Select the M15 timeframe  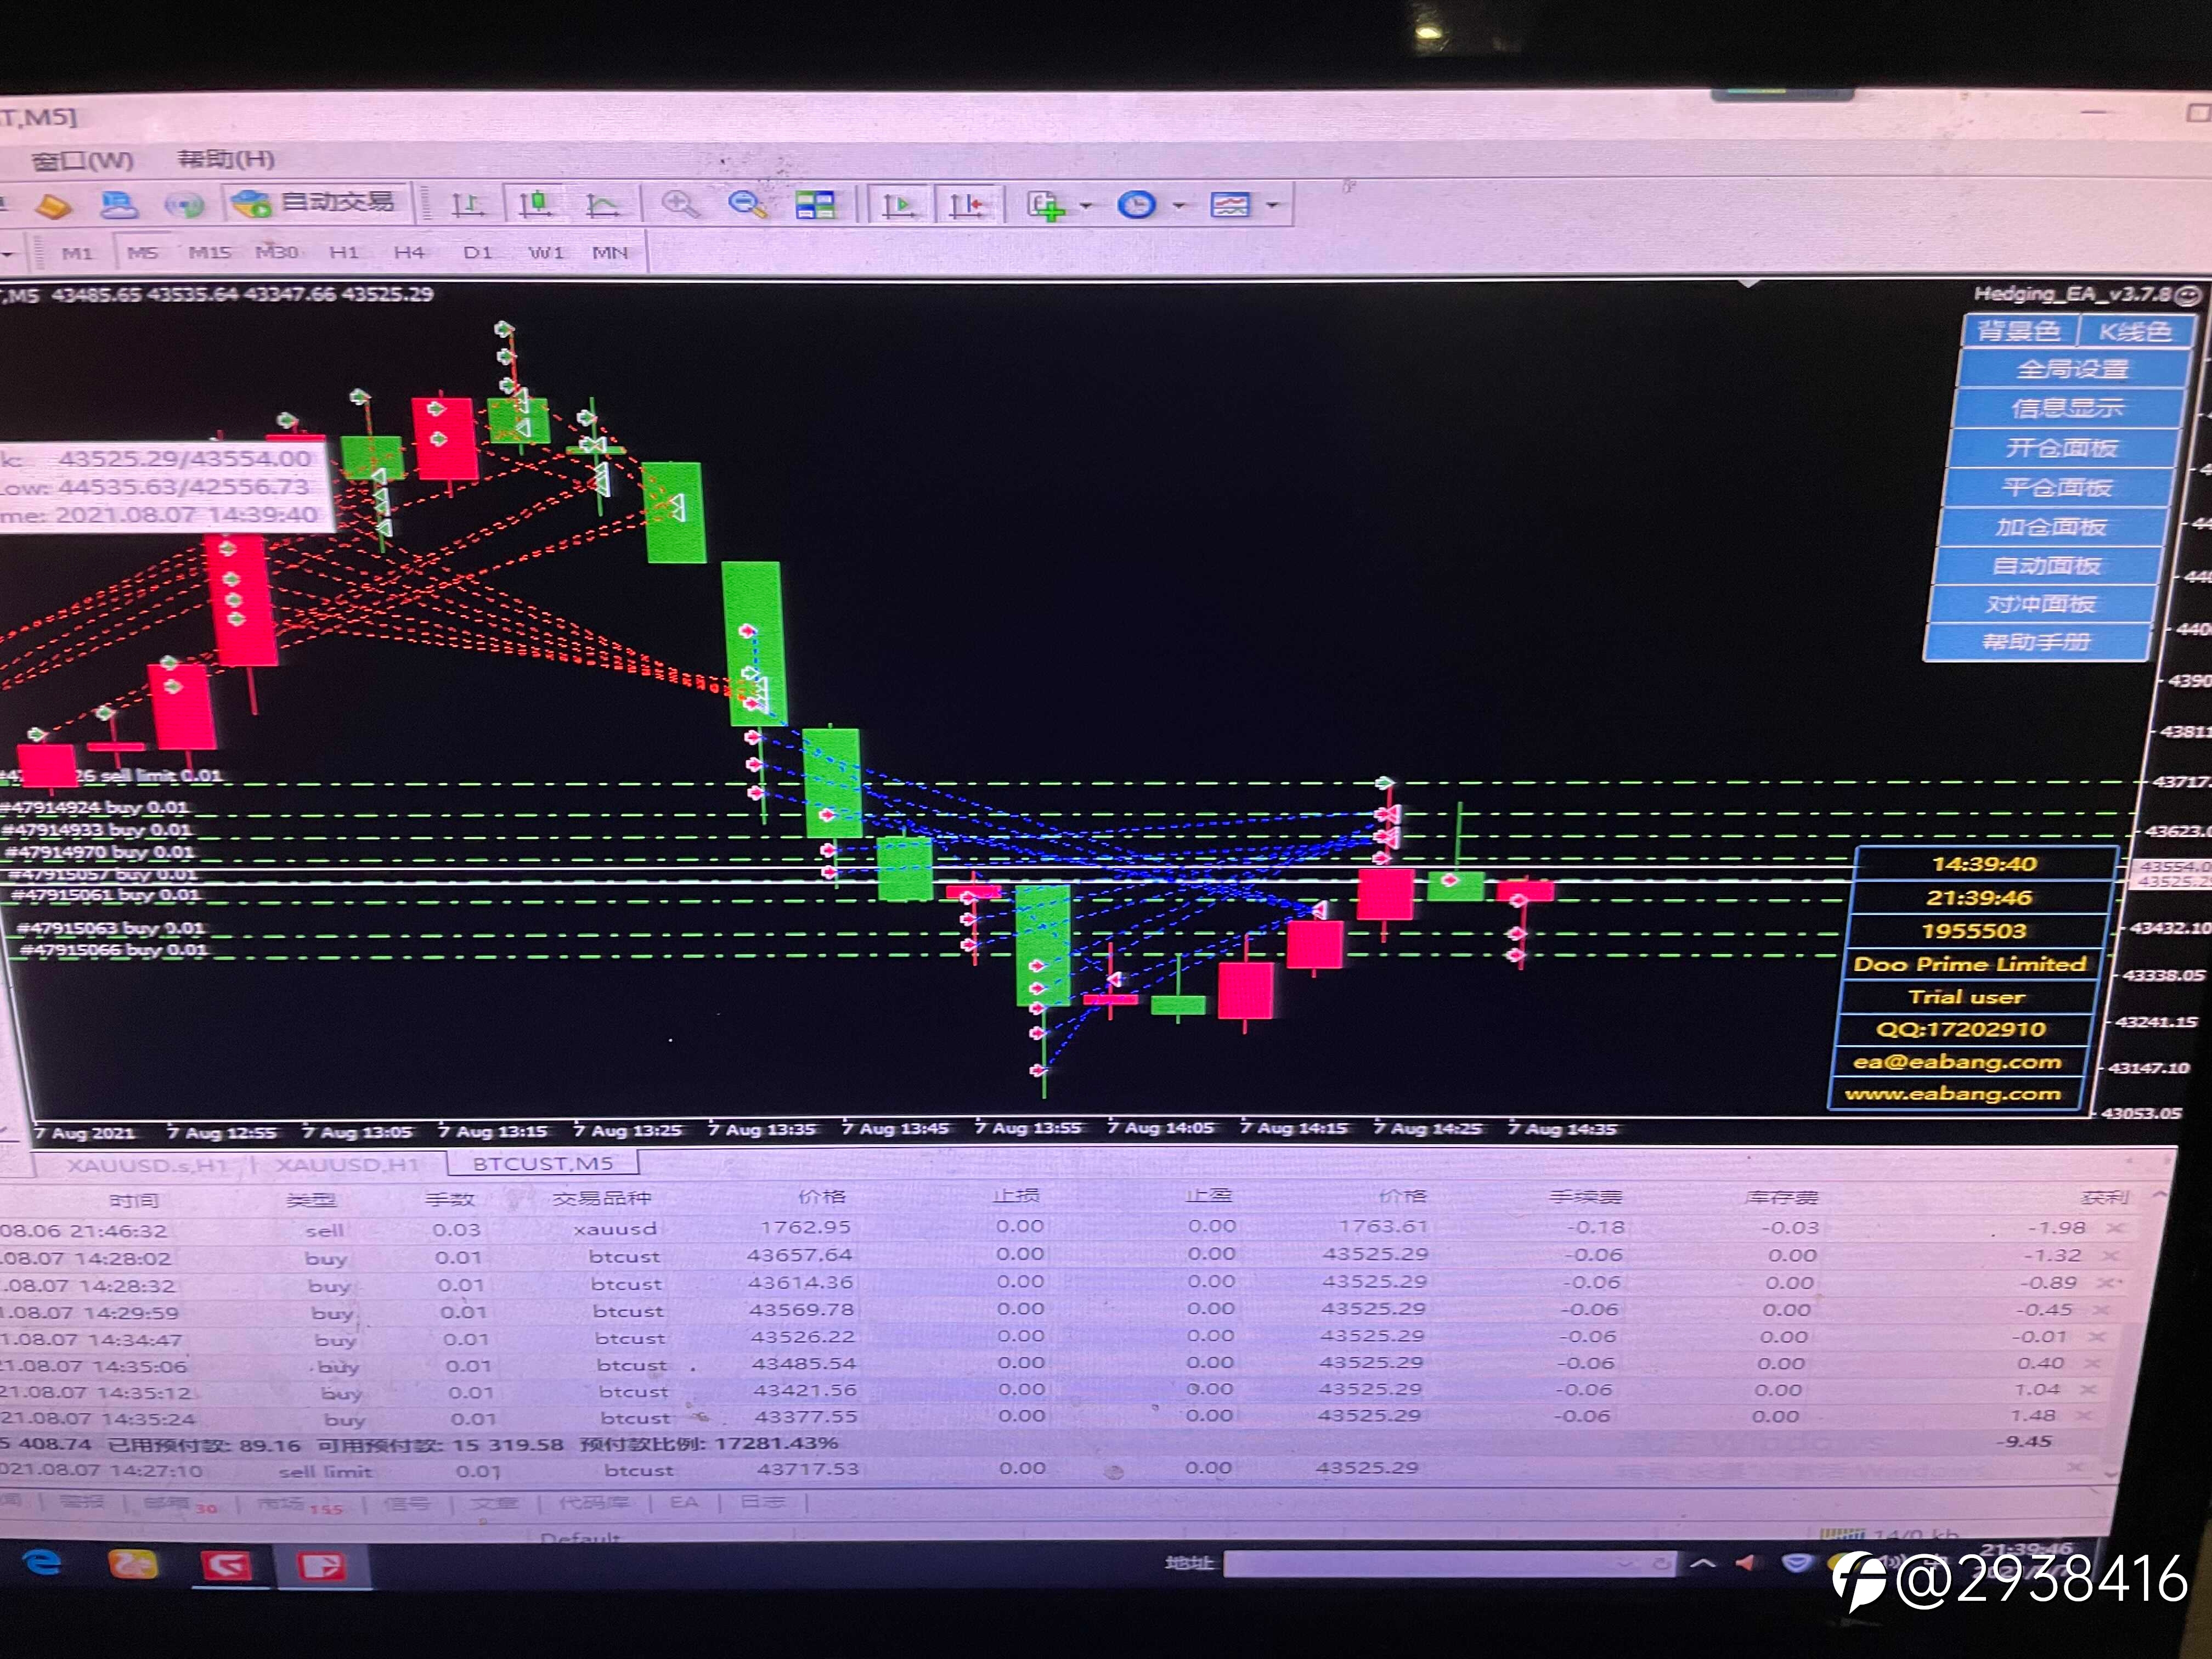209,252
